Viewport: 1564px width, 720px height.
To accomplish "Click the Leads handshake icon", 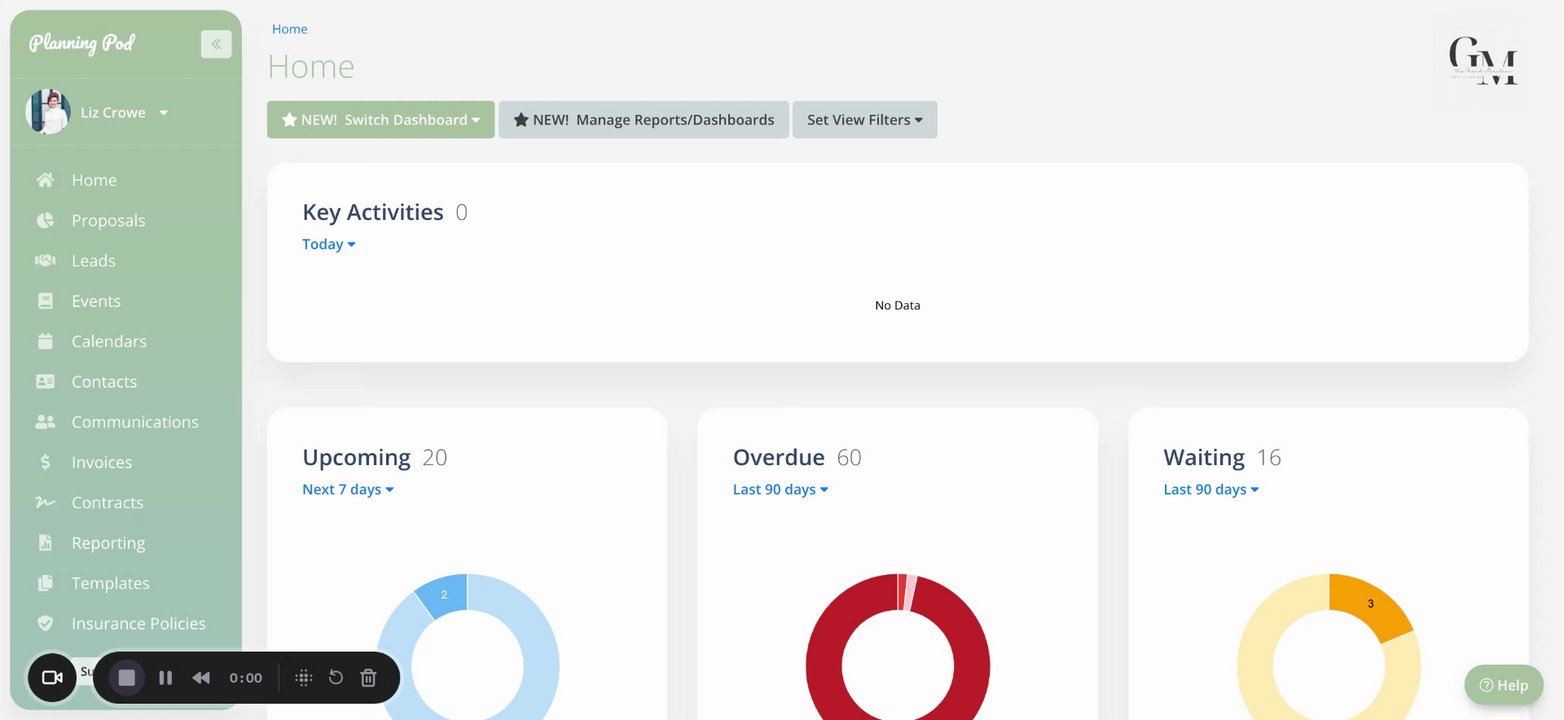I will 45,260.
